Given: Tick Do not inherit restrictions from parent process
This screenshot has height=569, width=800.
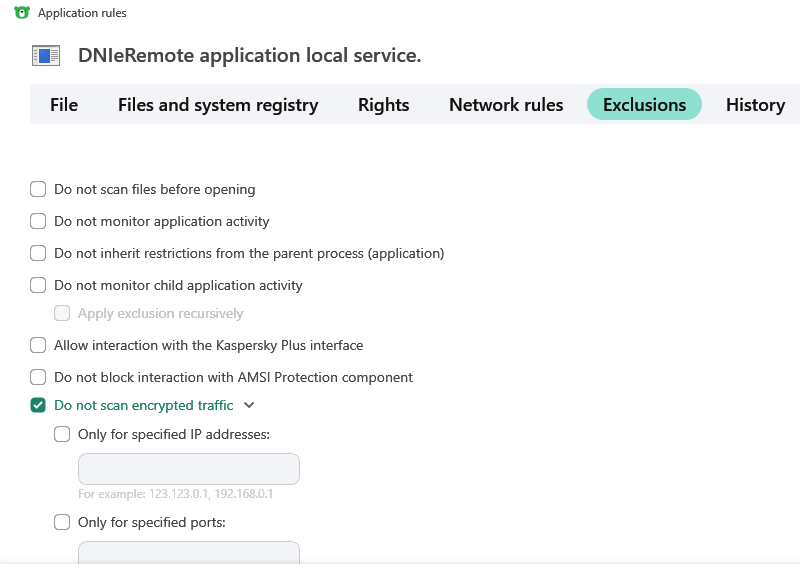Looking at the screenshot, I should 38,253.
